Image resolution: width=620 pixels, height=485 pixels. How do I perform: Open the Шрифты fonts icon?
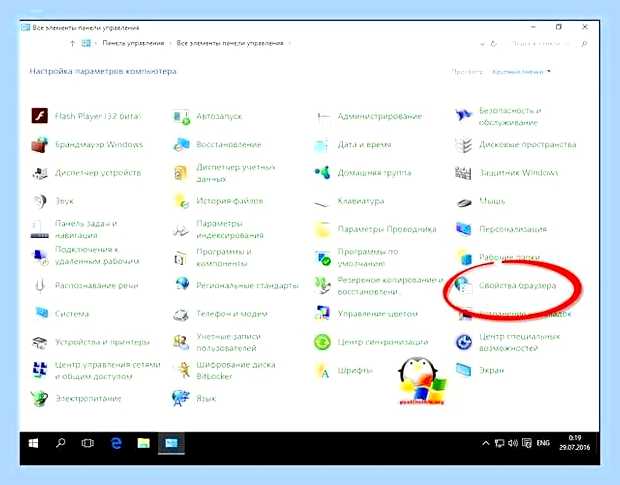click(x=323, y=371)
